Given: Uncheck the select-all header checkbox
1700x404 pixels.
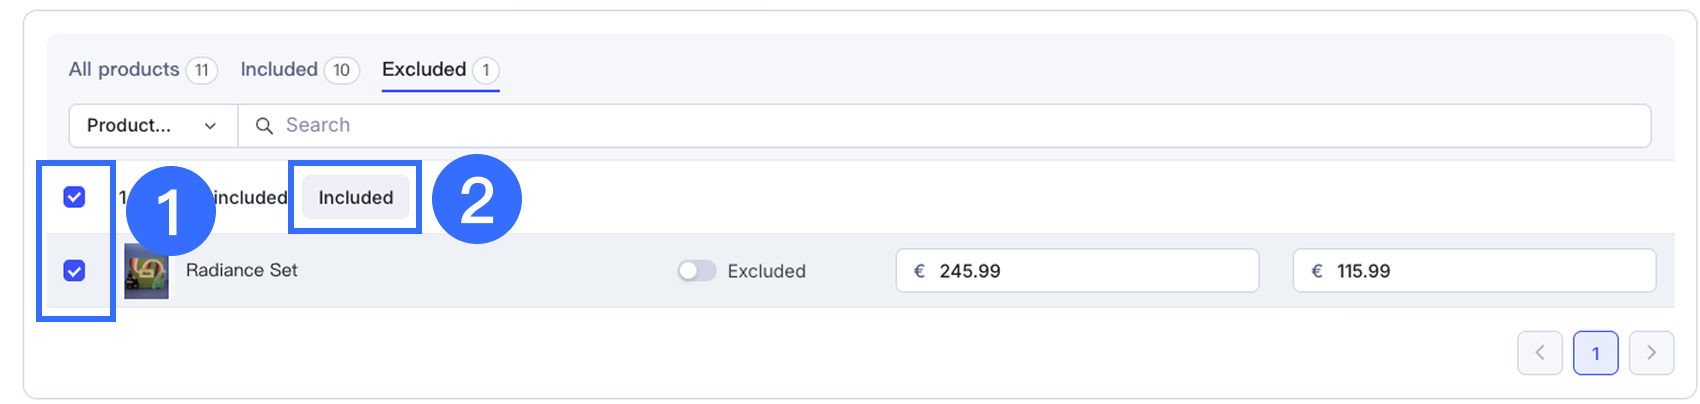Looking at the screenshot, I should click(x=74, y=197).
